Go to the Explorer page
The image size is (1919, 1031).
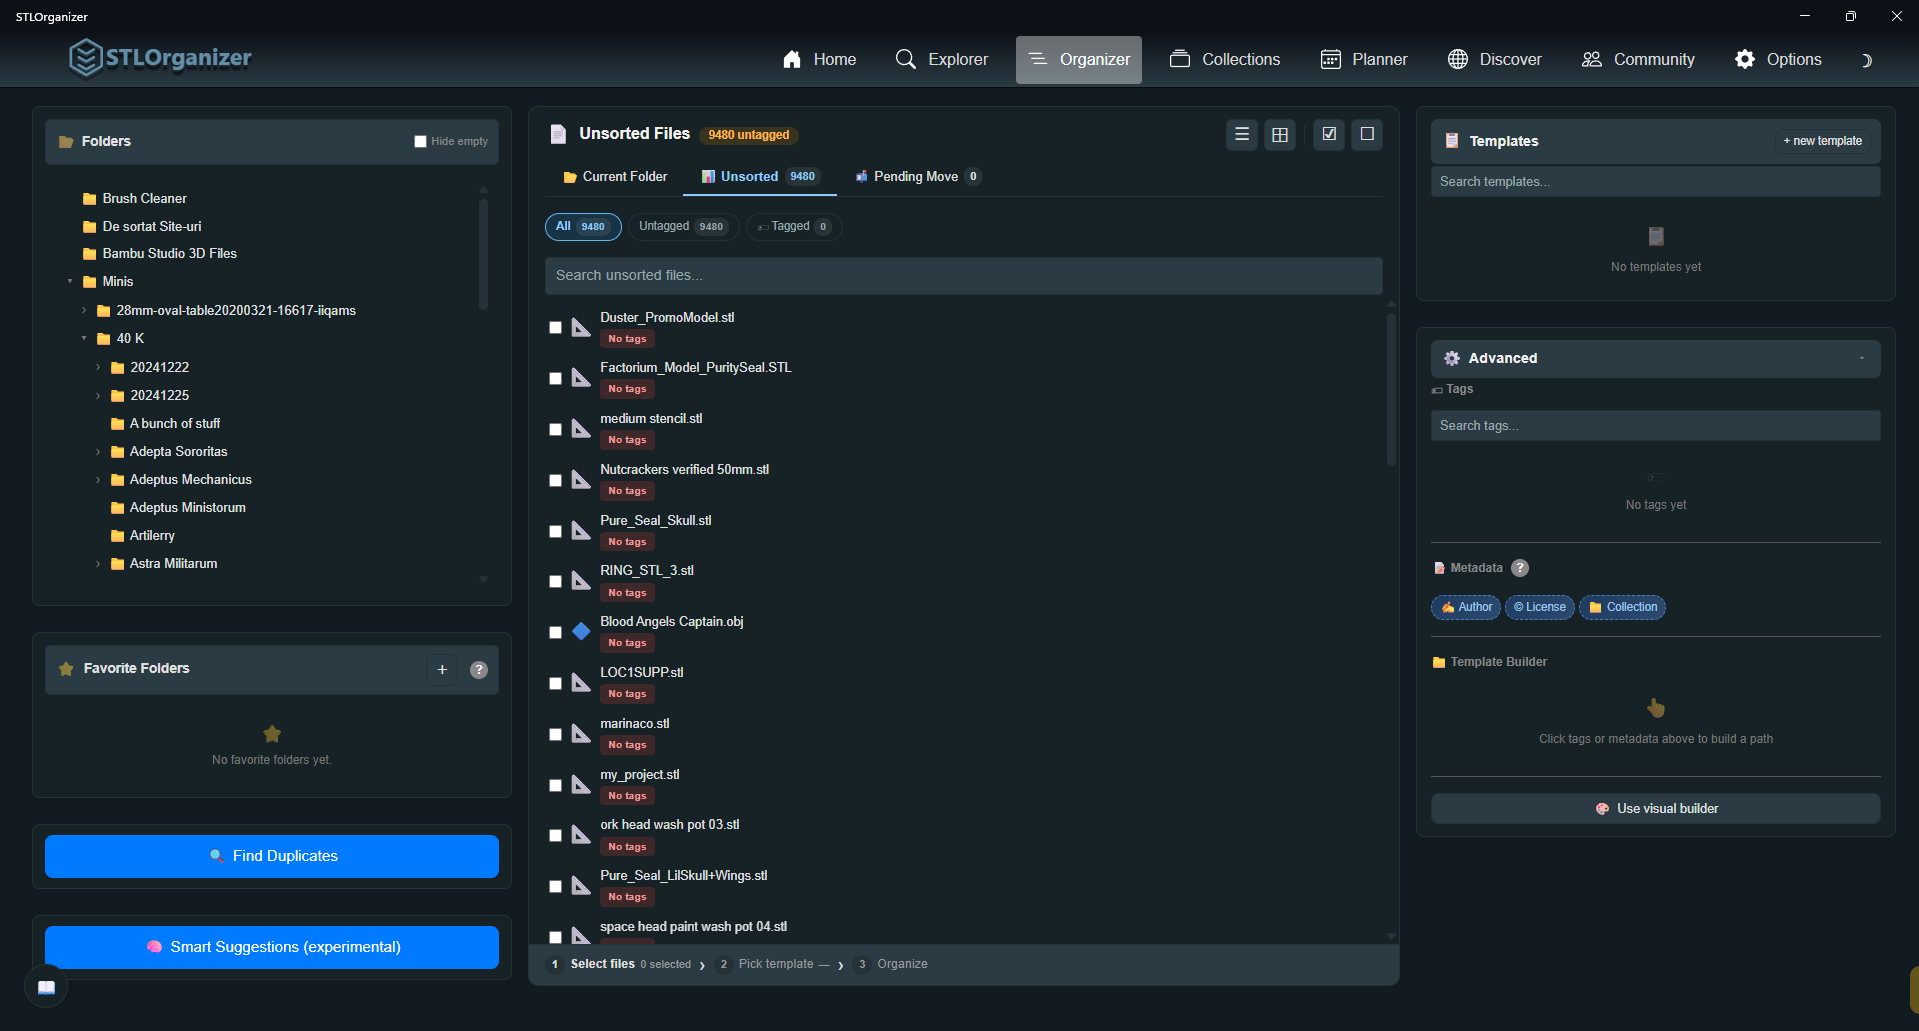click(x=942, y=60)
